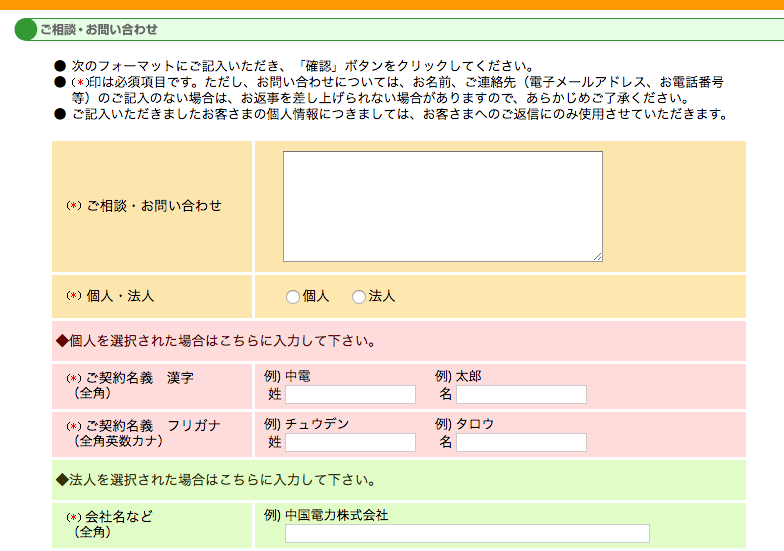Click the example text 中国電力株式会社
Screen dimensions: 784x551
[x=336, y=516]
